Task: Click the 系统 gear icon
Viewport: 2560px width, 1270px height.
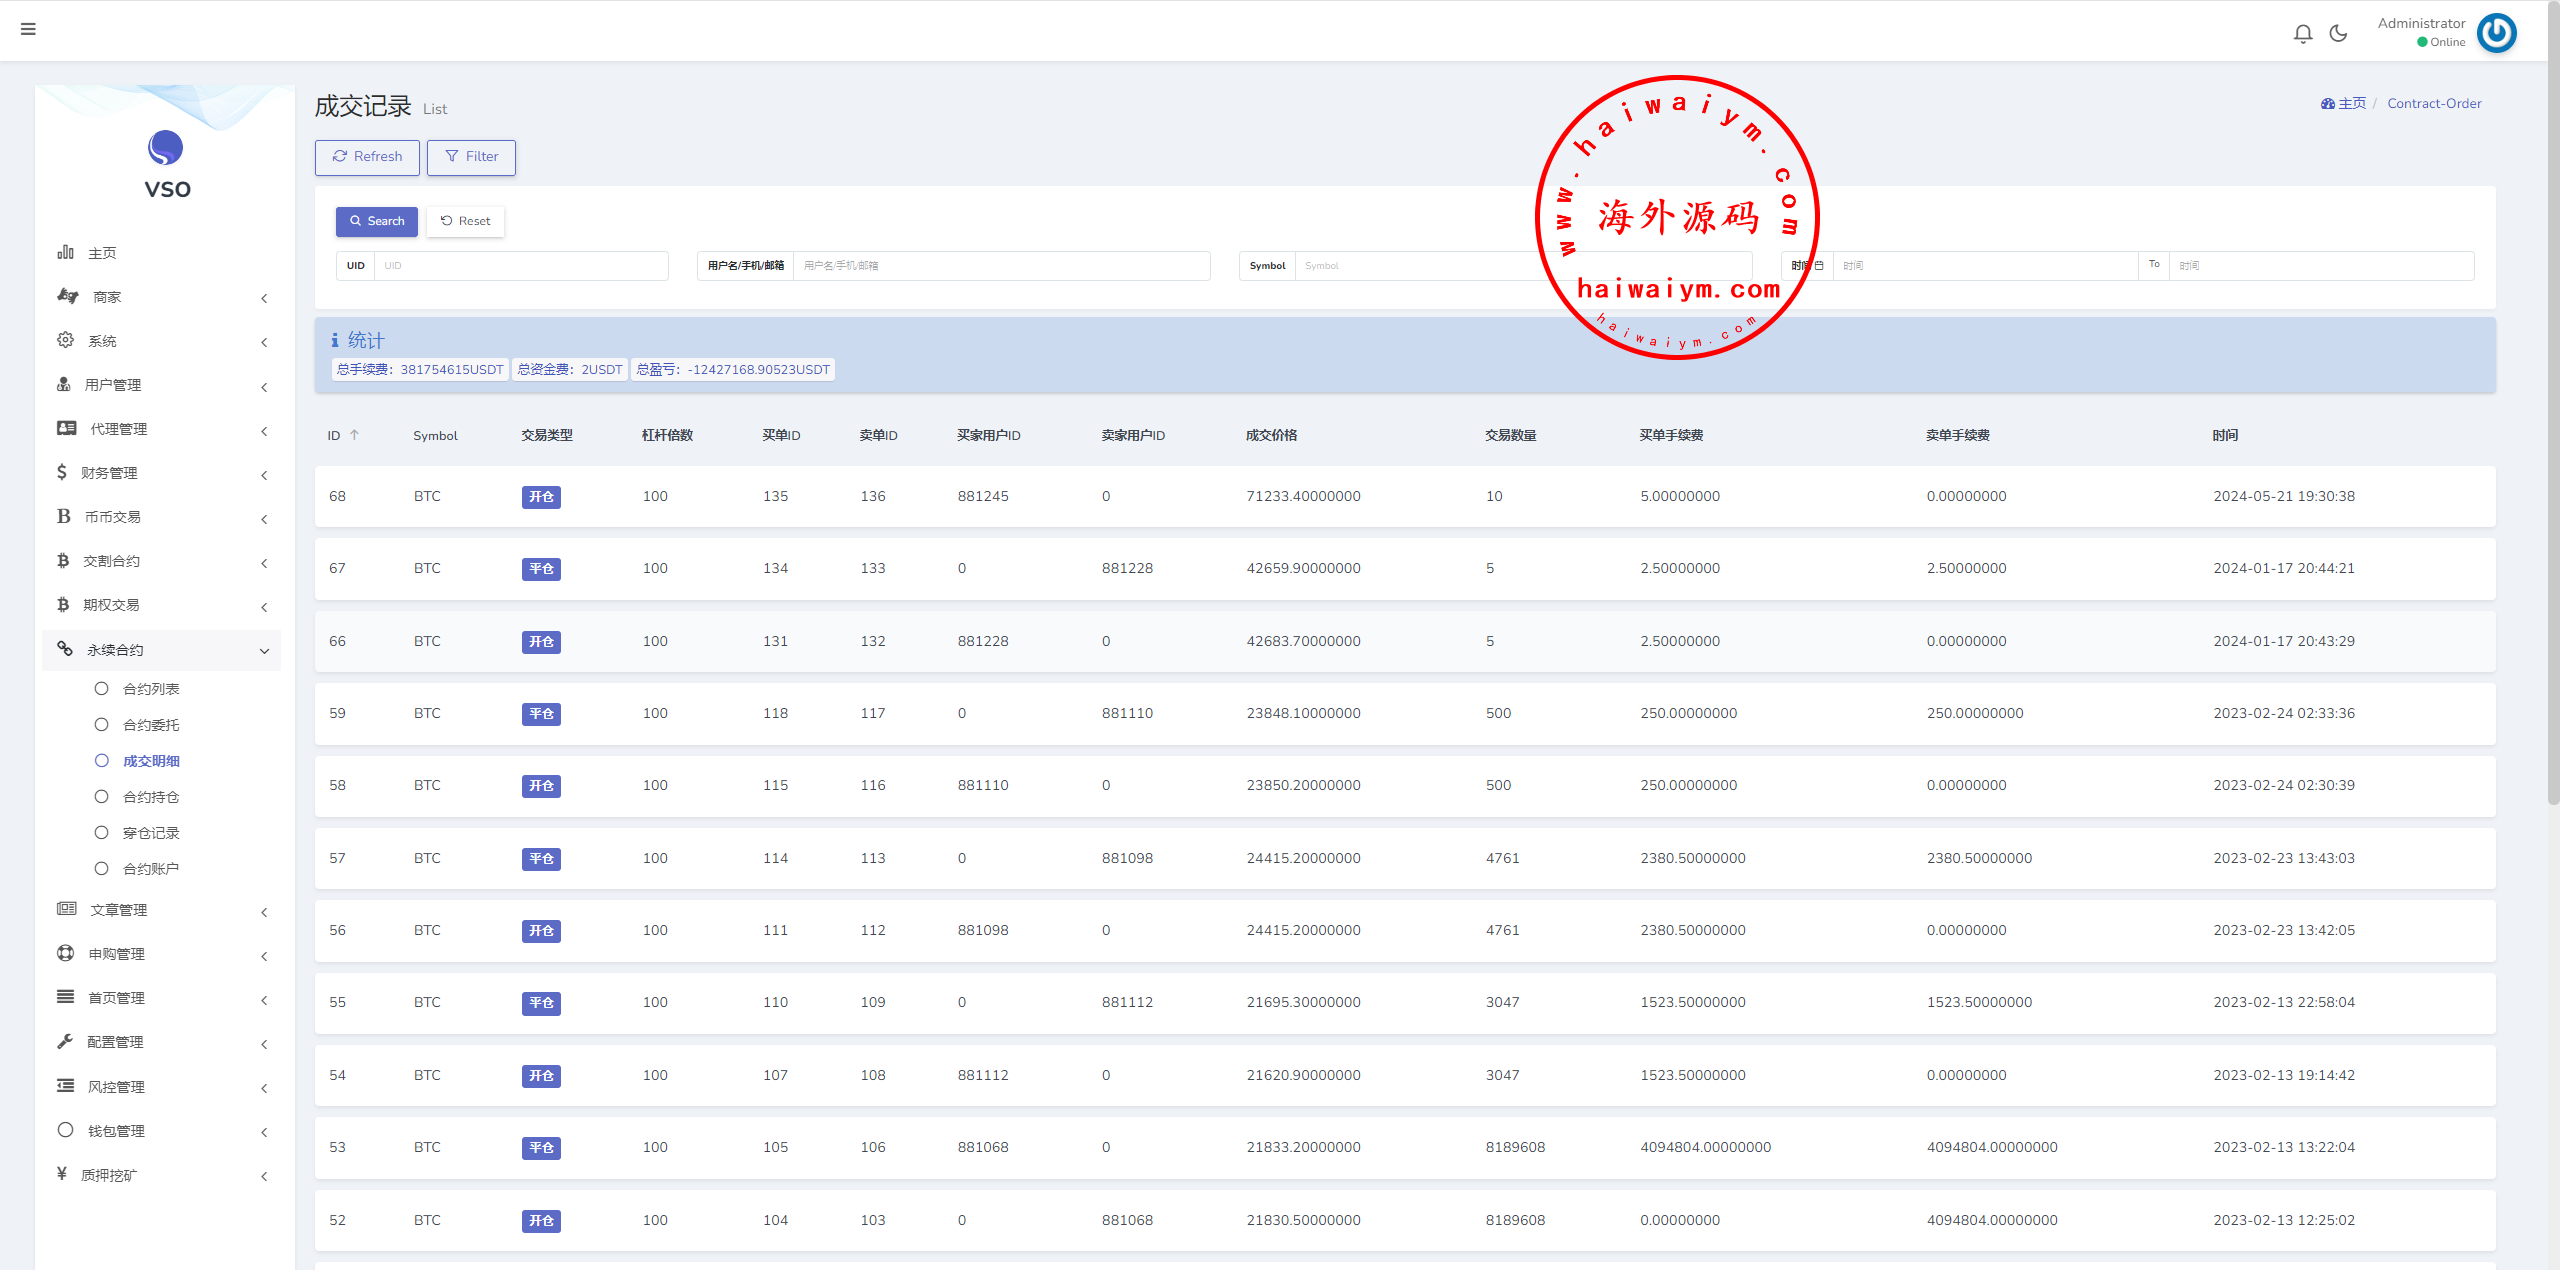Action: coord(66,340)
